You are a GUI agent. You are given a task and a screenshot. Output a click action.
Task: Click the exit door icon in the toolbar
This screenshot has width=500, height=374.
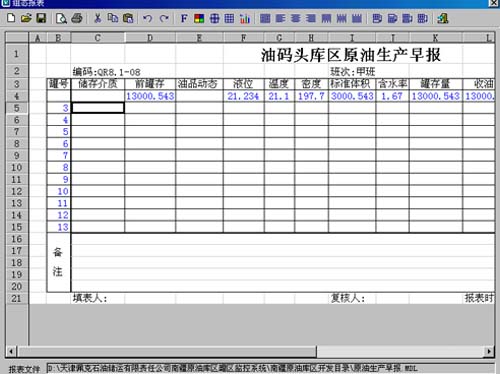(443, 18)
